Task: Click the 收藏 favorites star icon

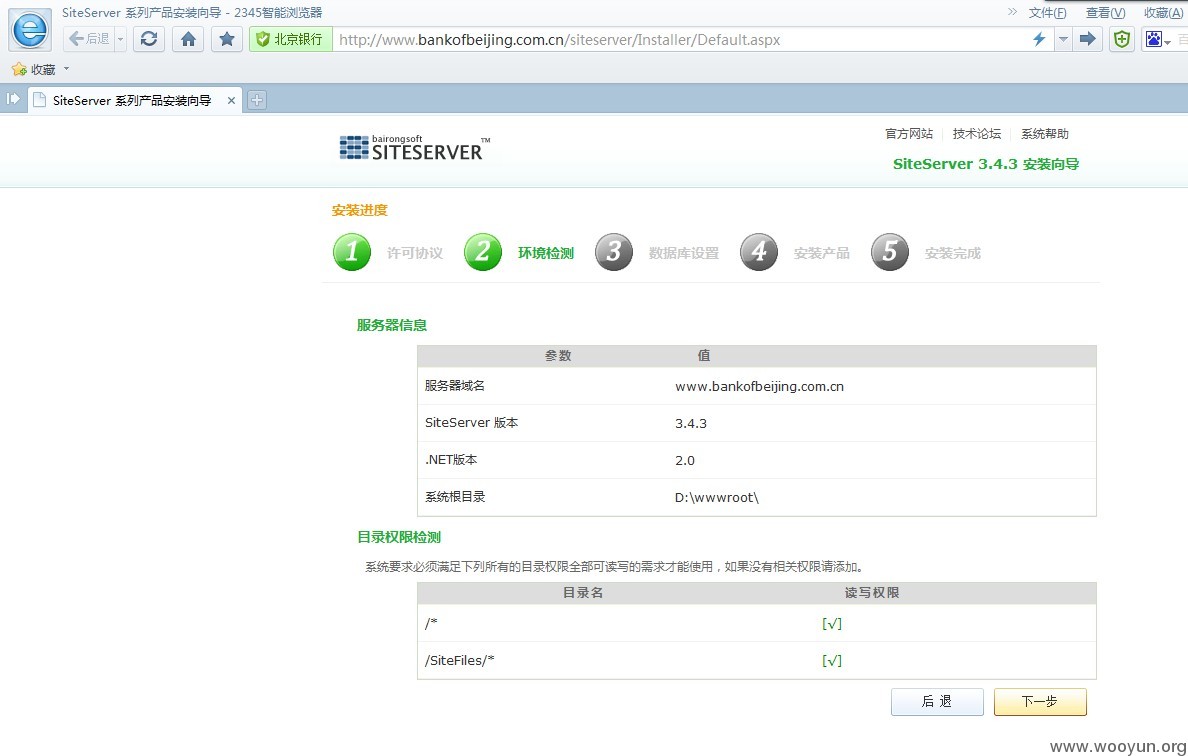Action: coord(19,70)
